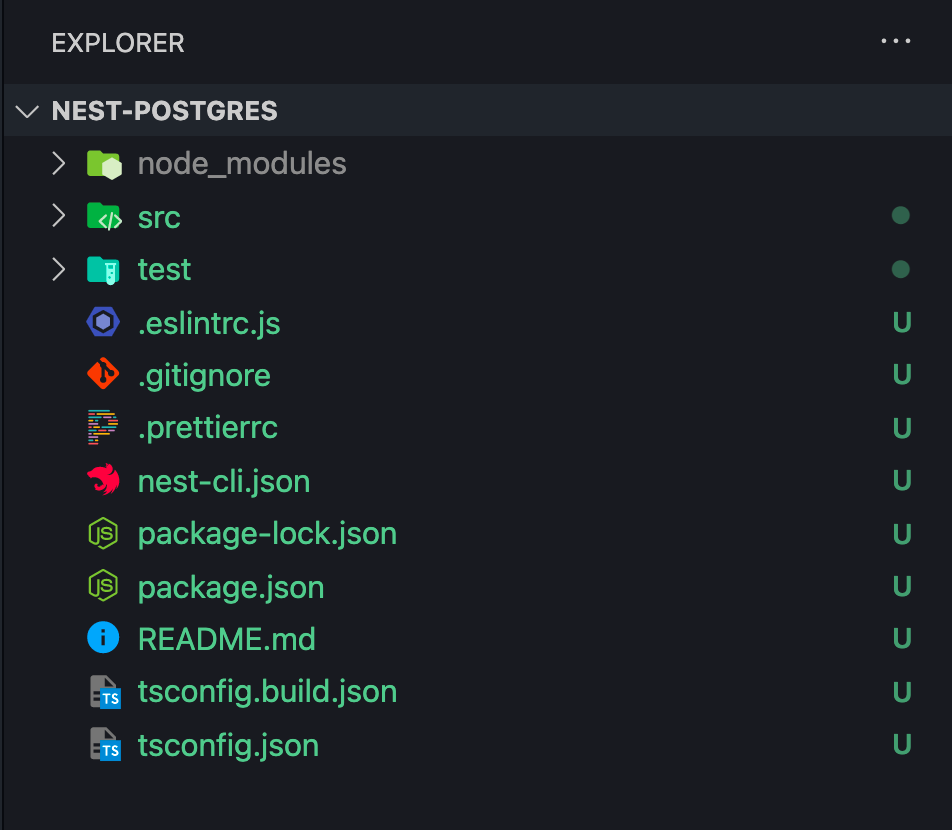Expand the test folder
952x830 pixels.
pyautogui.click(x=57, y=268)
